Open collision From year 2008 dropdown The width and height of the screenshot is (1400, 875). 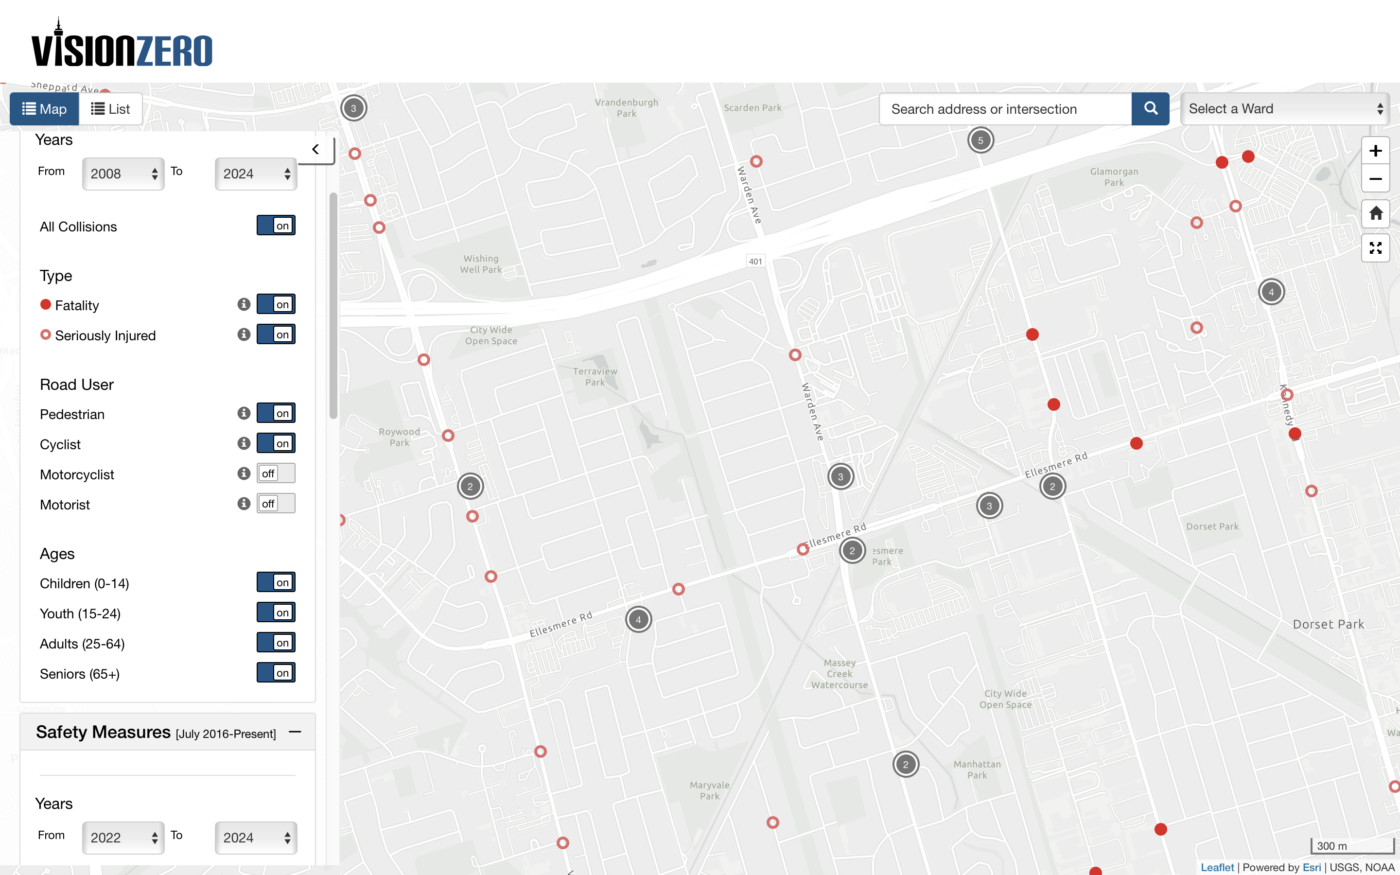(x=123, y=173)
